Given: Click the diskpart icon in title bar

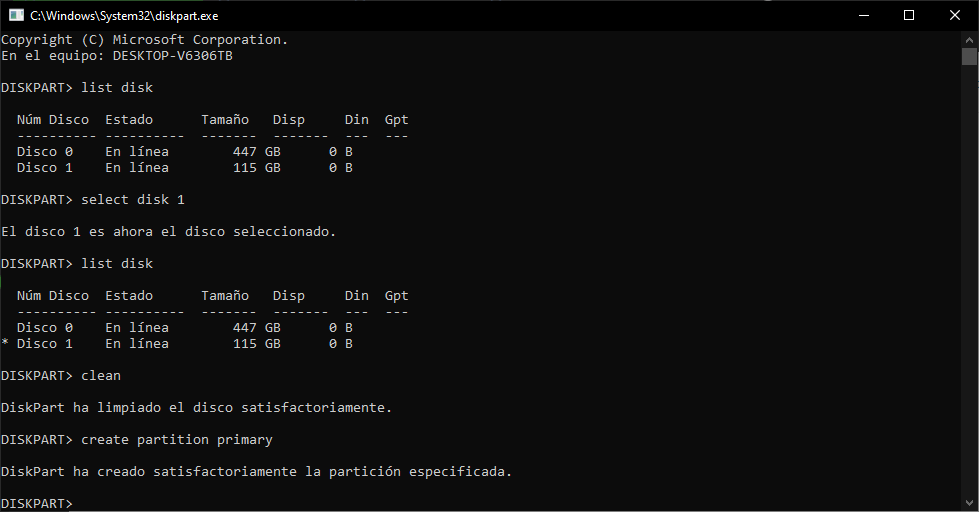Looking at the screenshot, I should coord(16,15).
